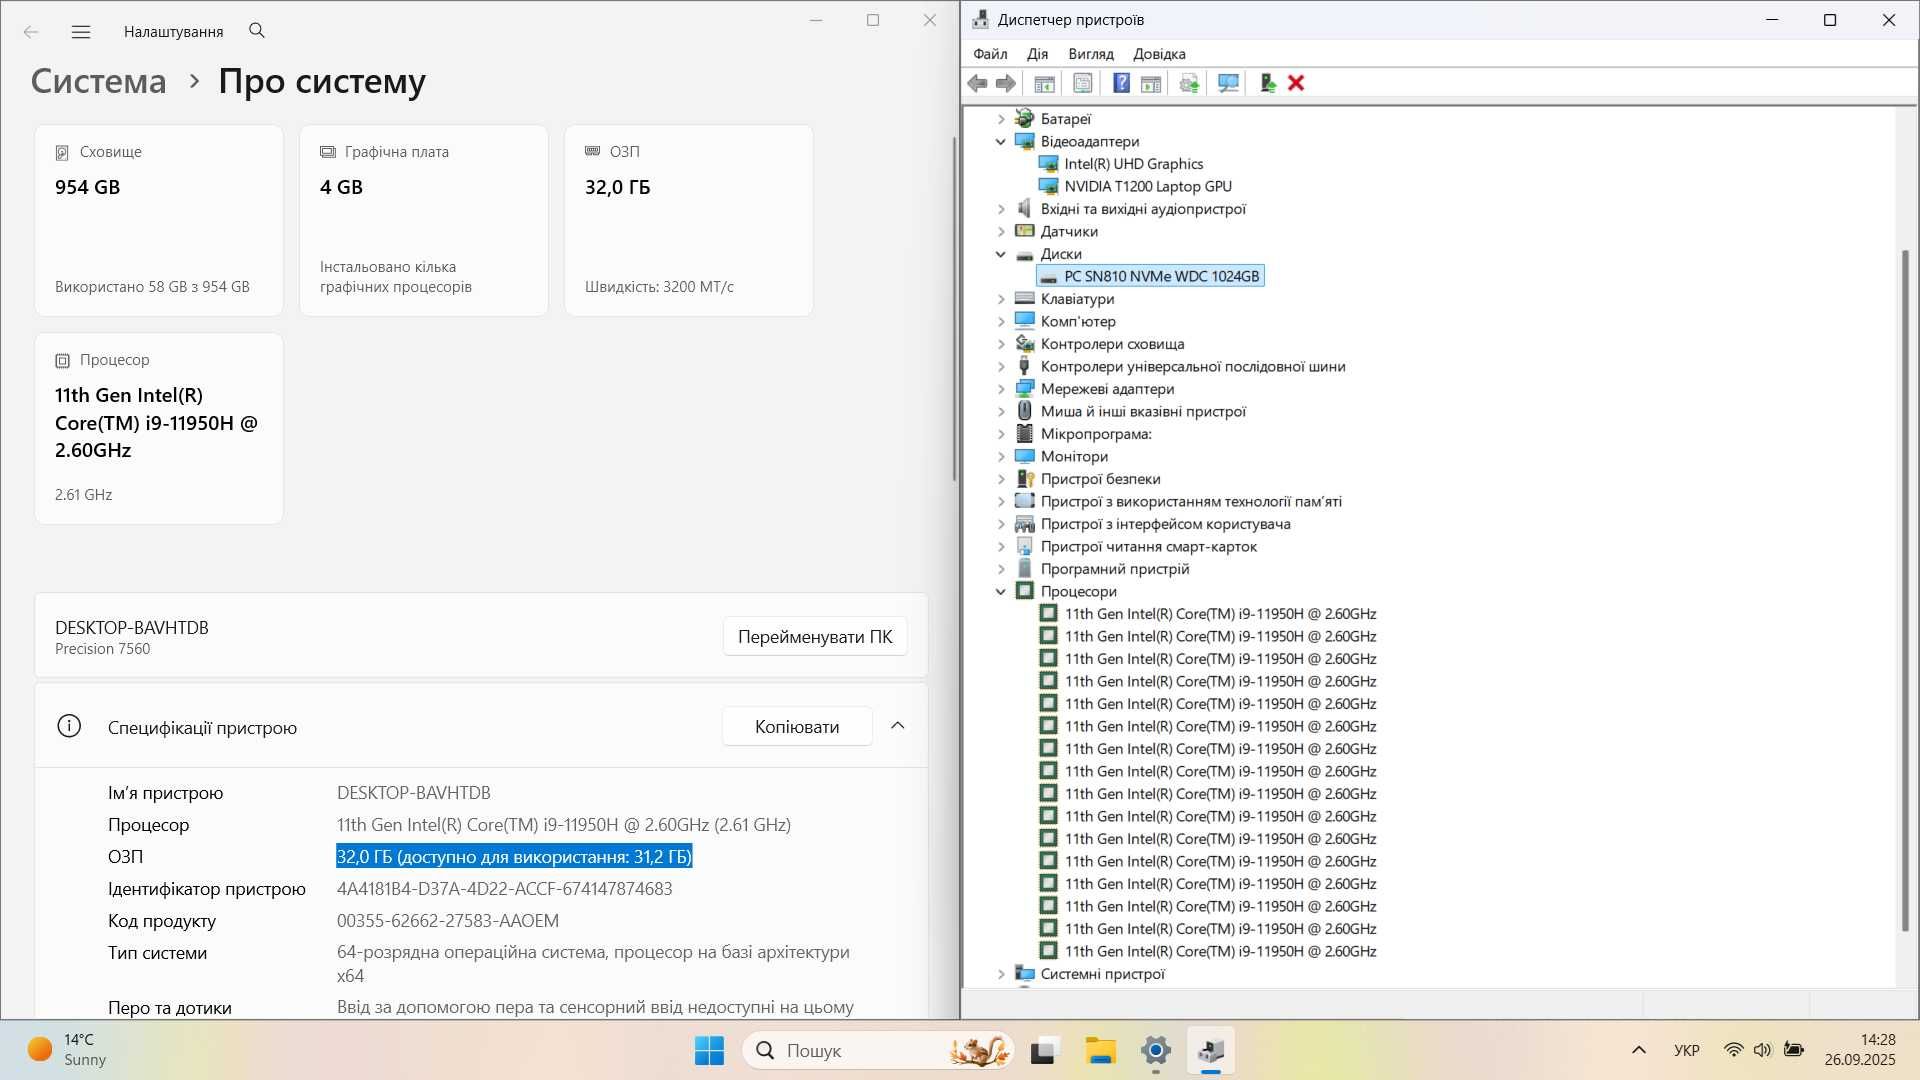Select the Комп'ютер tree item

(1078, 322)
